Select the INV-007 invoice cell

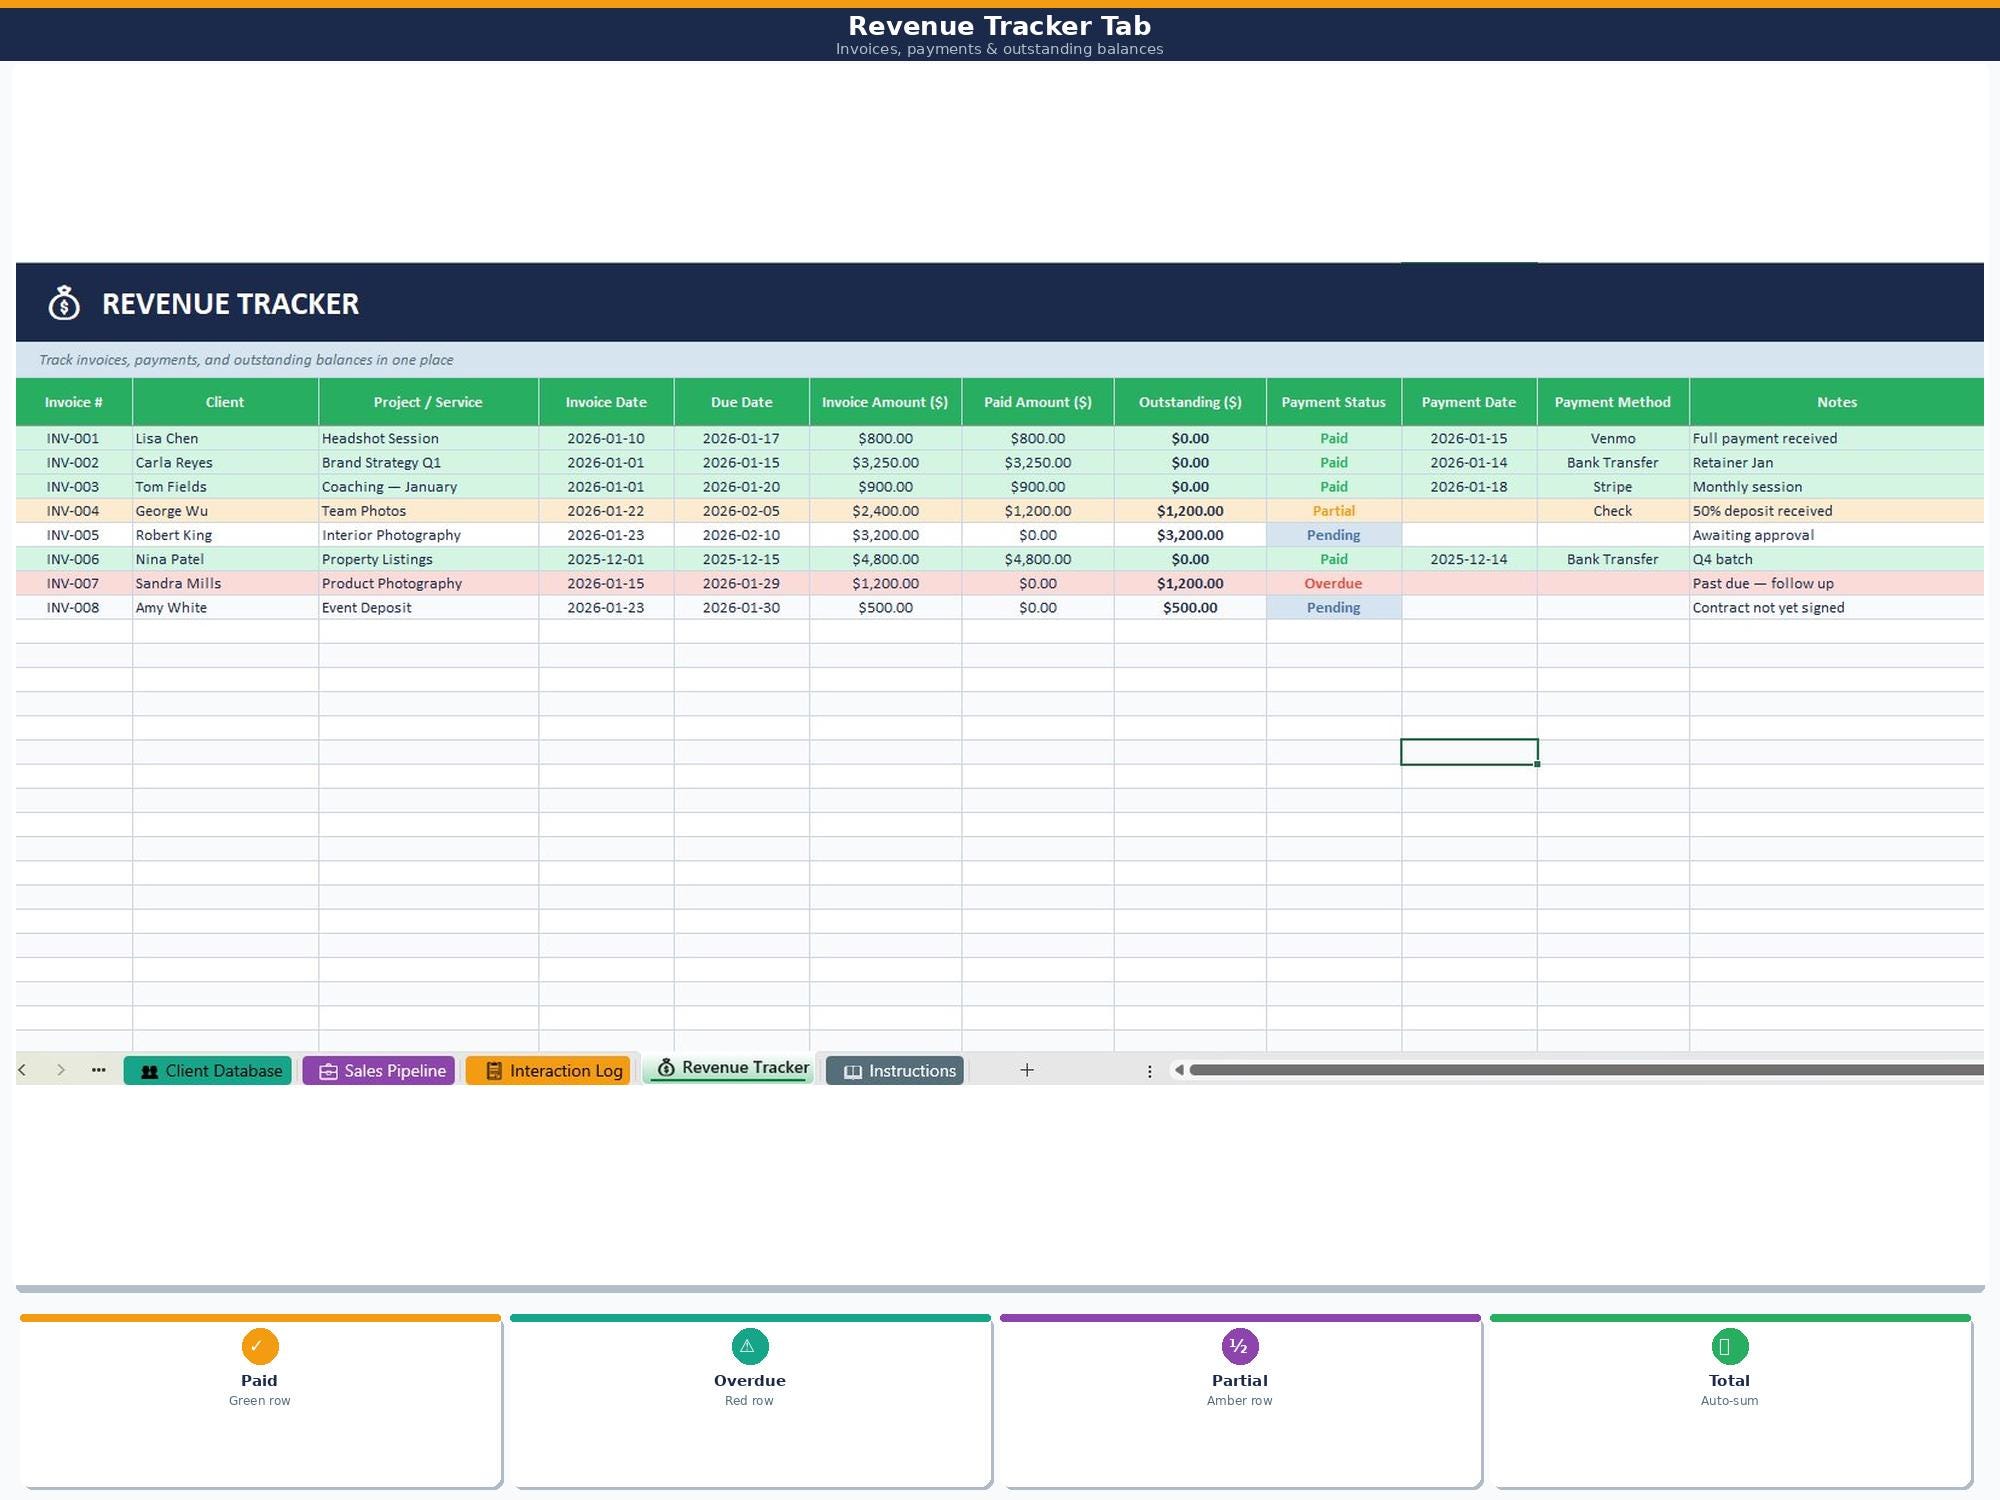74,583
